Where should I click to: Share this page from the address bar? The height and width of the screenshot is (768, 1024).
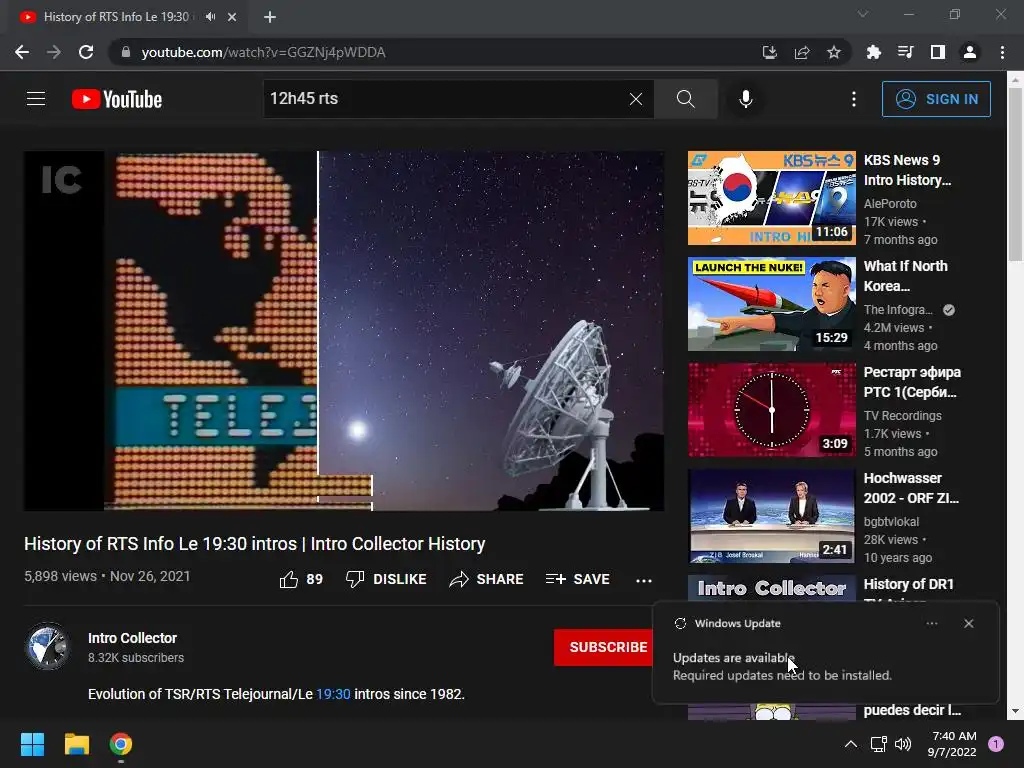tap(801, 52)
